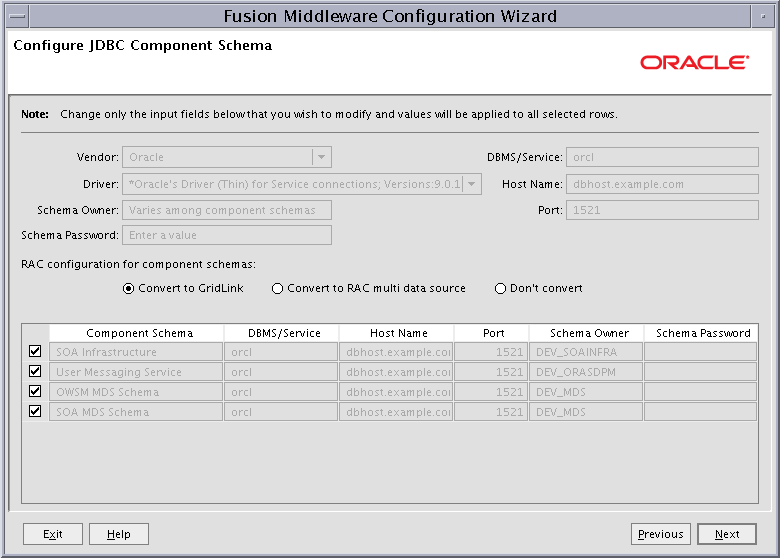Click host name cell in SOA MDS row

pos(396,411)
